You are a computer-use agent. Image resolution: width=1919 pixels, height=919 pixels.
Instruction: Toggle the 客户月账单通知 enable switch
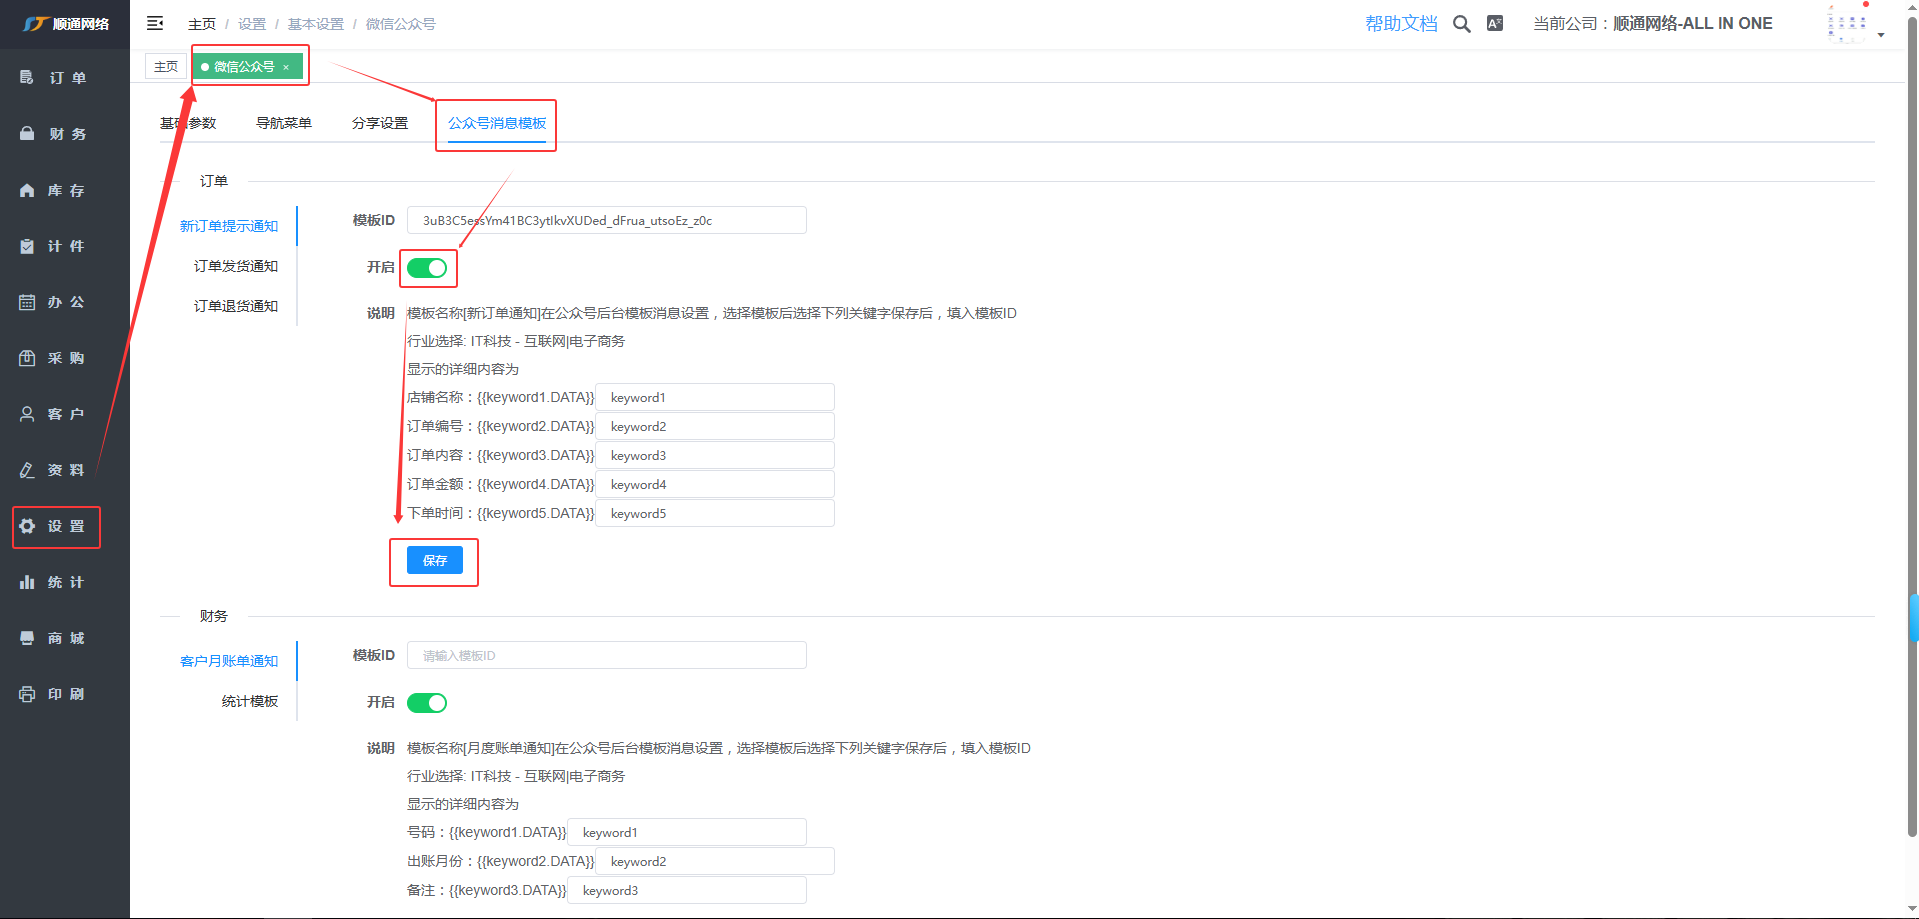point(427,703)
